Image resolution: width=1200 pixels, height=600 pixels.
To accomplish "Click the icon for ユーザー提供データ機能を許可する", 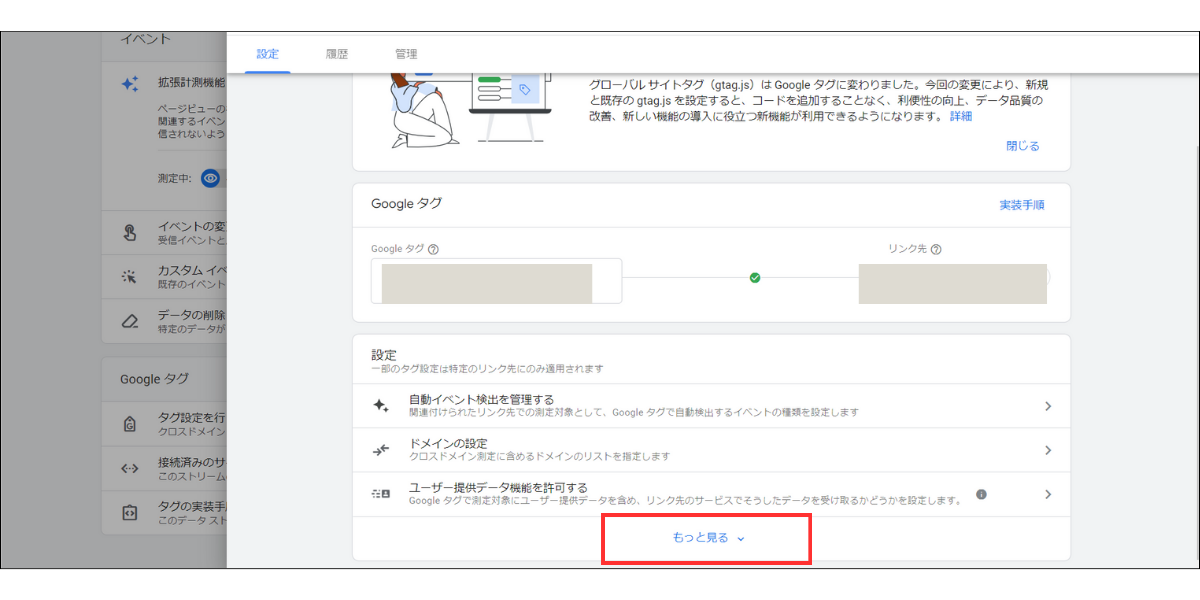I will [x=381, y=494].
